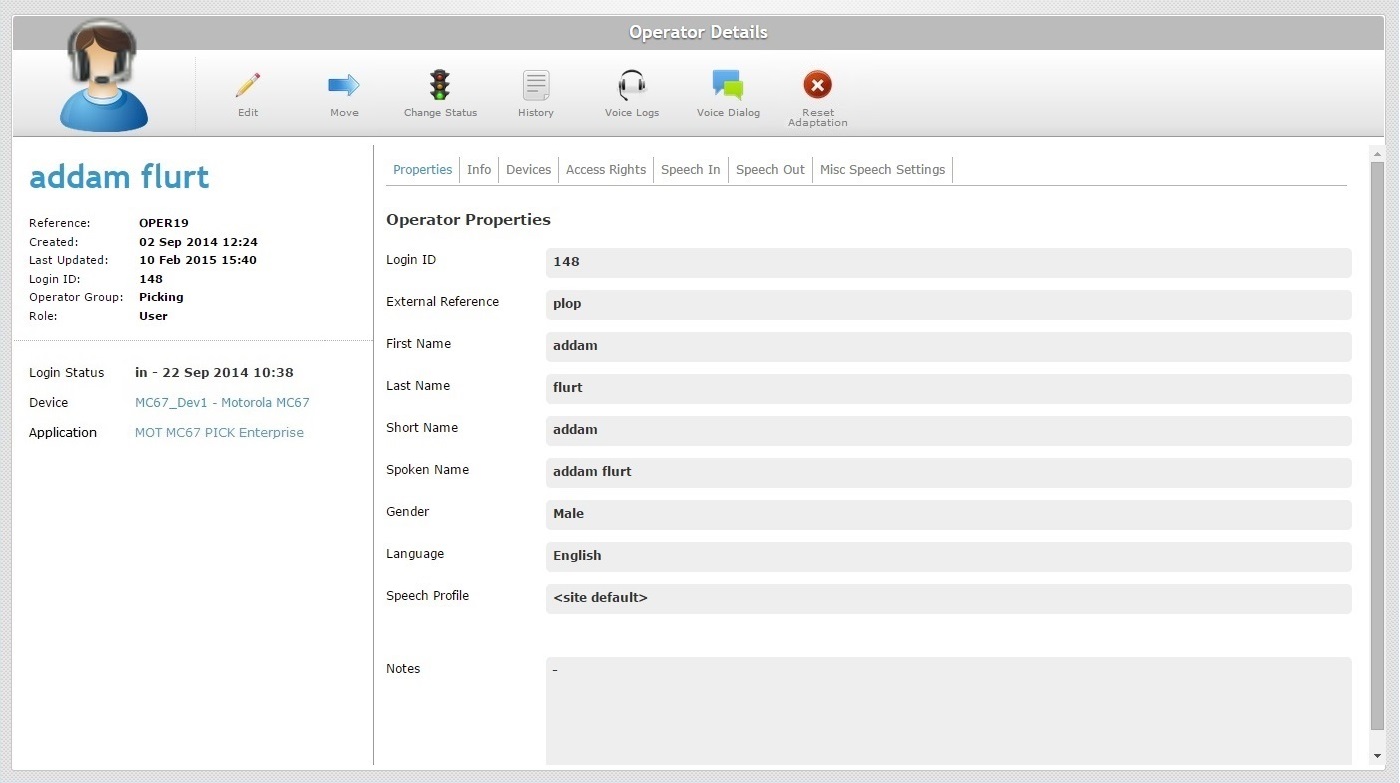Screen dimensions: 1400x783
Task: Click the Speech Profile '<site default>' field
Action: click(948, 598)
